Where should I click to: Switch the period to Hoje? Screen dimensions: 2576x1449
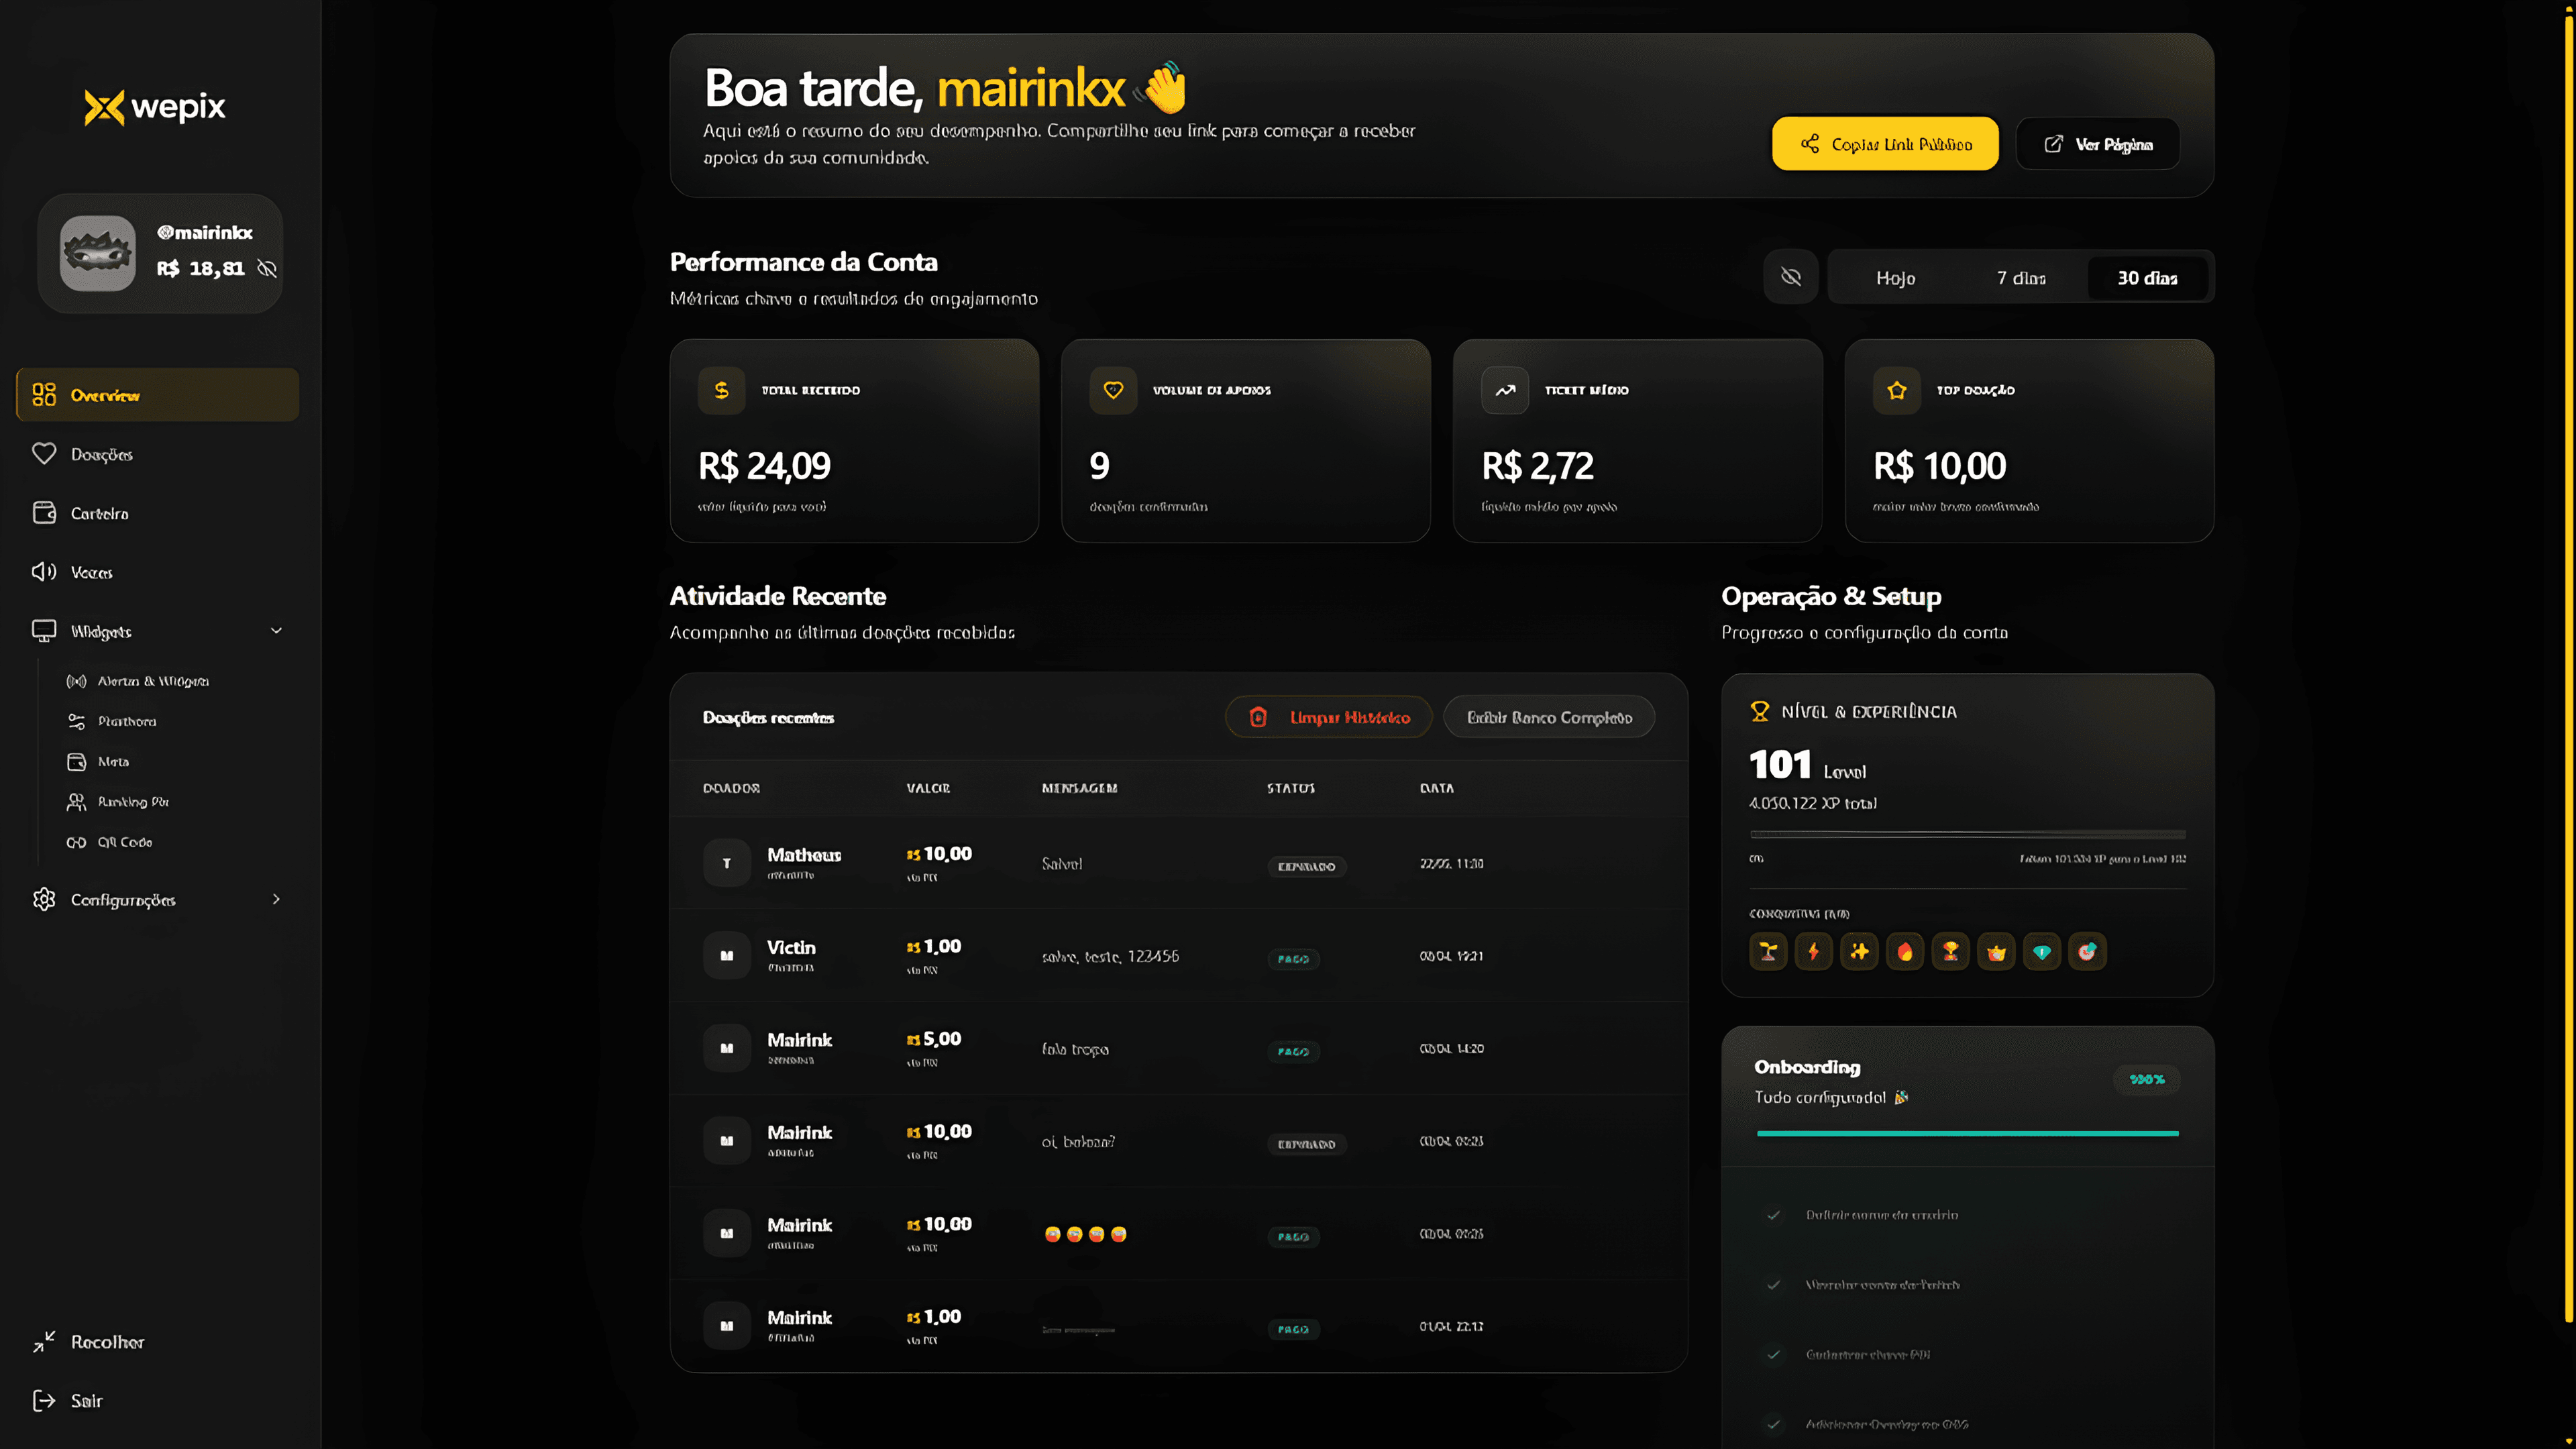(x=1895, y=278)
